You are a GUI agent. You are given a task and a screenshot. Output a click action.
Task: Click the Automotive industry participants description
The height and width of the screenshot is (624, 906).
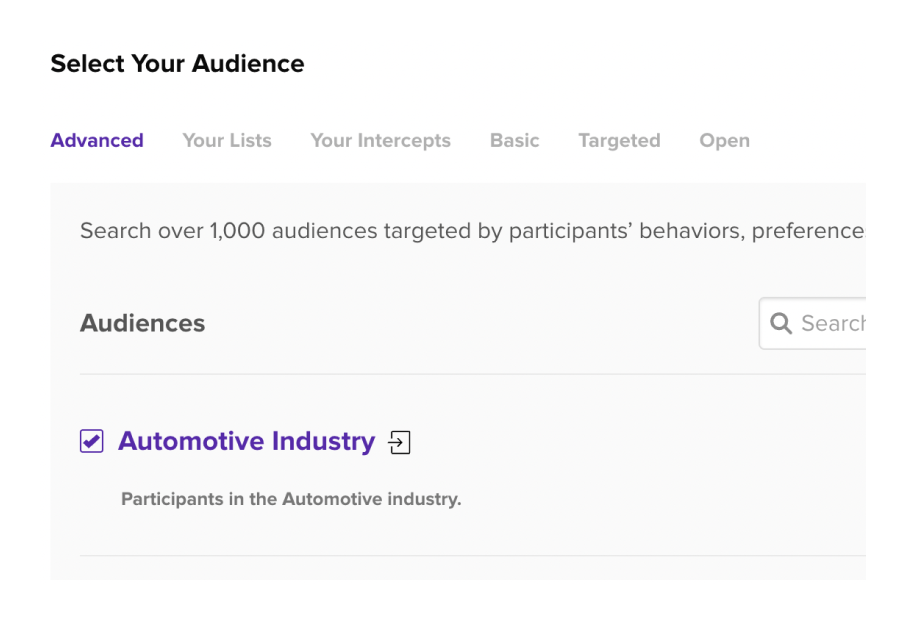(291, 499)
